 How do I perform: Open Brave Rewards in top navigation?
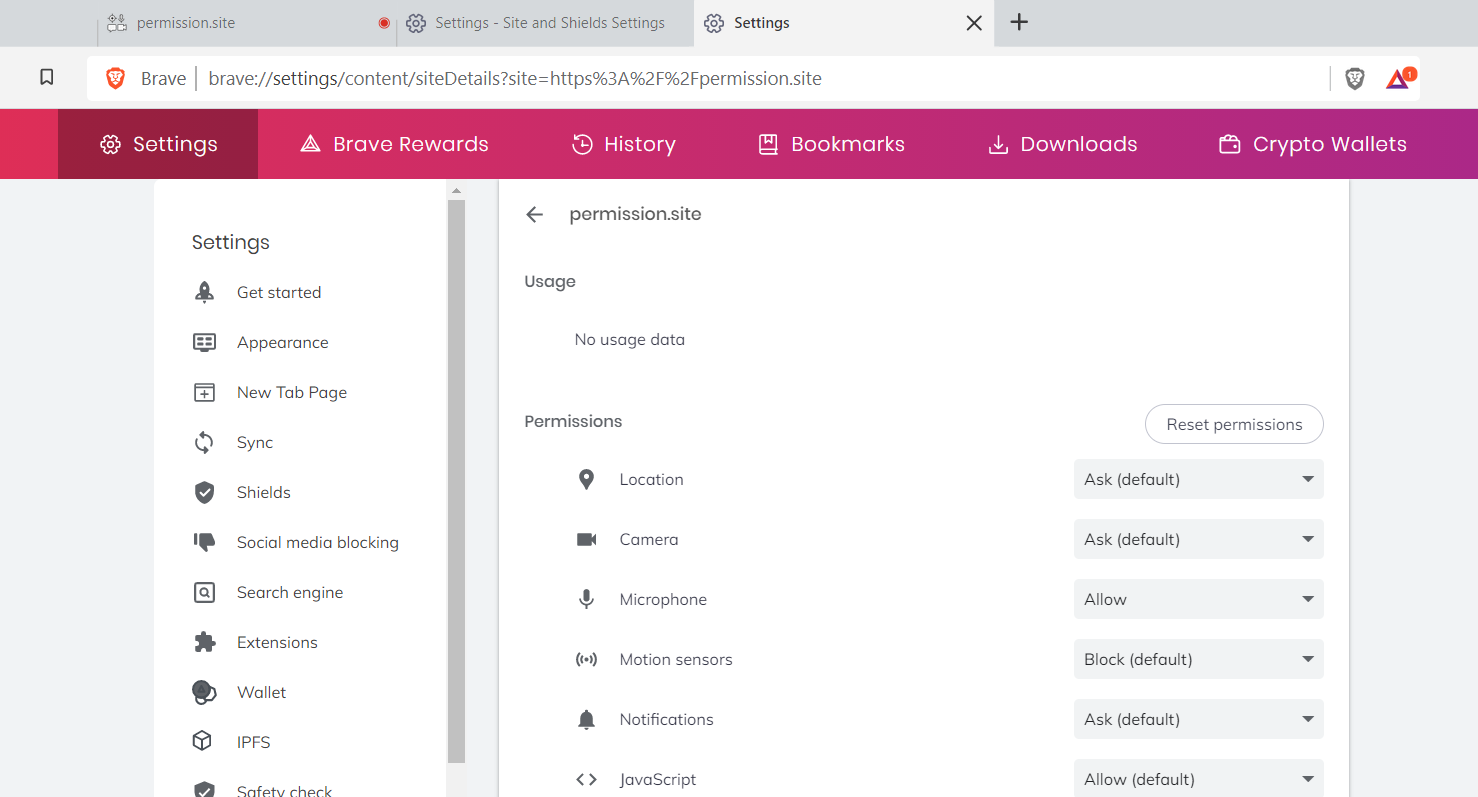(394, 144)
